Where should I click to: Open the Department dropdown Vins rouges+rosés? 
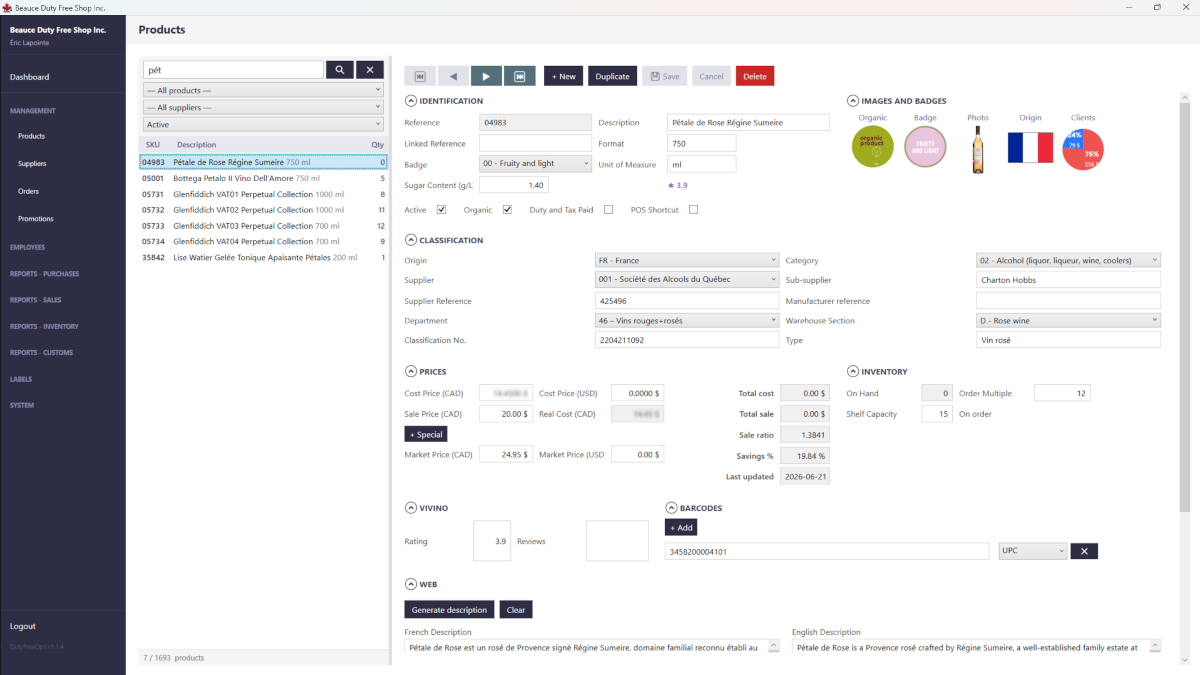pos(686,320)
